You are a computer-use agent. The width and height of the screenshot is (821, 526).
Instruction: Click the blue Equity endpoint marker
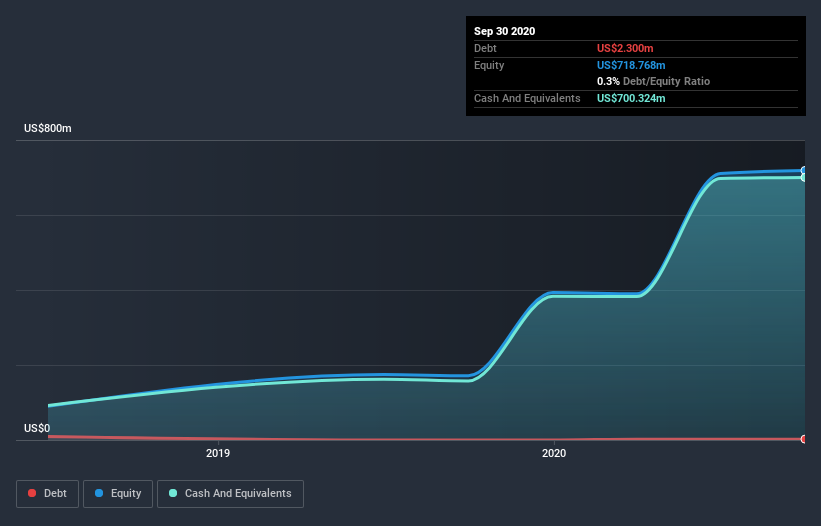click(x=804, y=170)
